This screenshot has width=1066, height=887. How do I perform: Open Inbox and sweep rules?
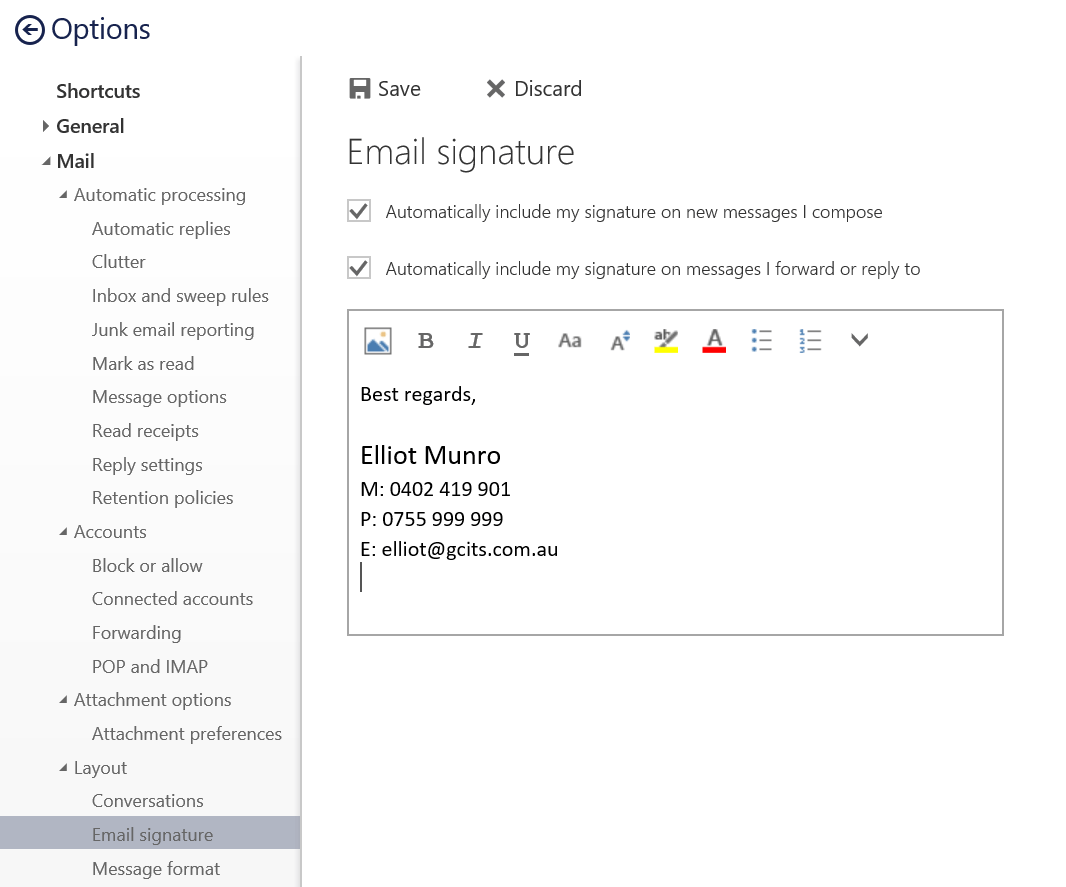point(180,296)
